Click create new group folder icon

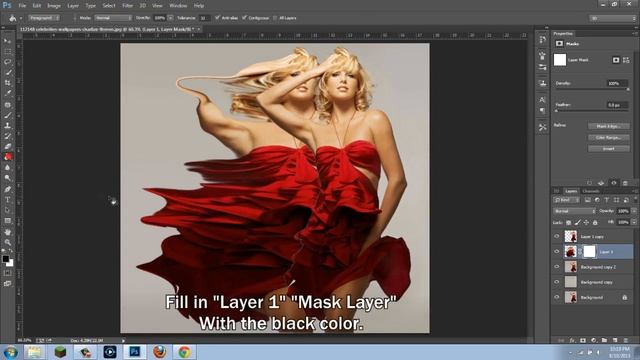(604, 340)
